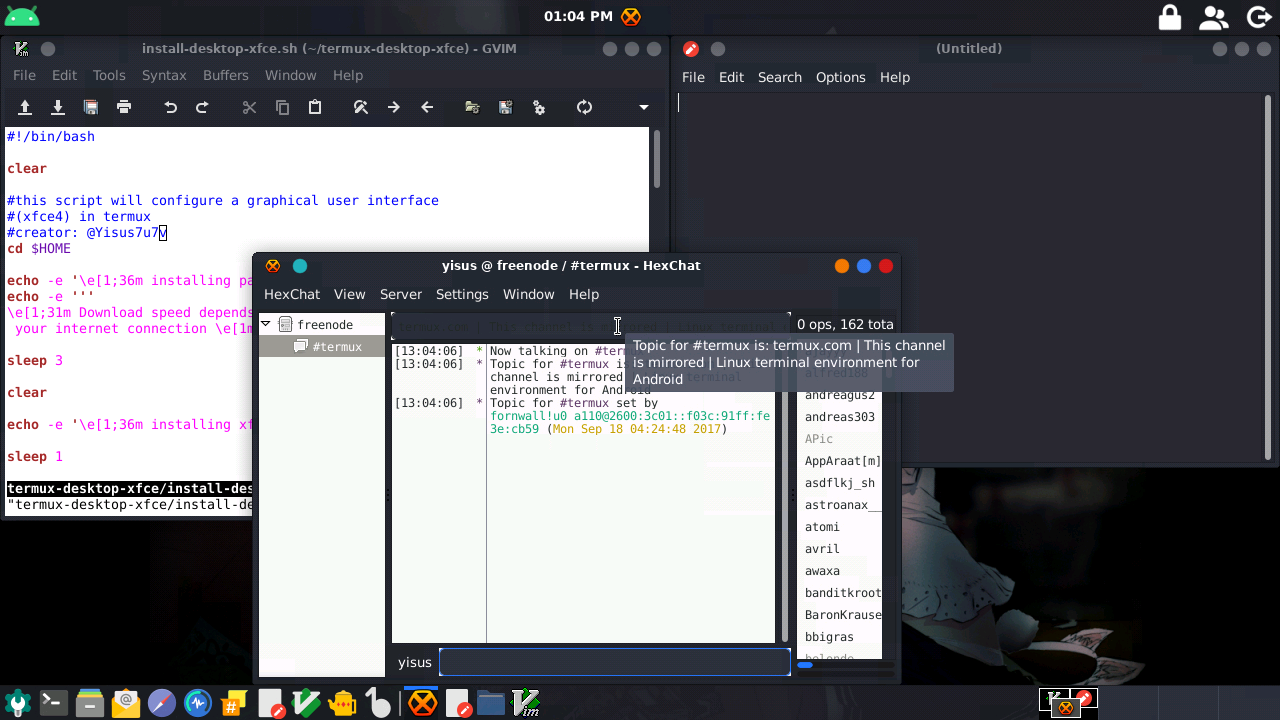
Task: Open Buffers menu in GVIM
Action: coord(226,75)
